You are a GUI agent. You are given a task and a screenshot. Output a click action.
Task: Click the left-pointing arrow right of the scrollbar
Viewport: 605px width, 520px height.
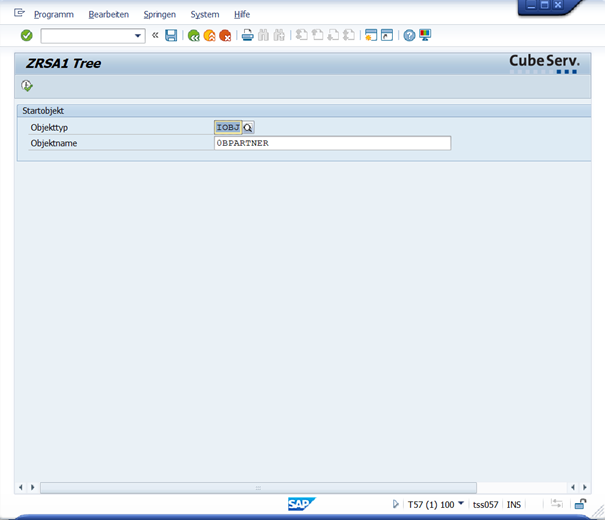[573, 488]
